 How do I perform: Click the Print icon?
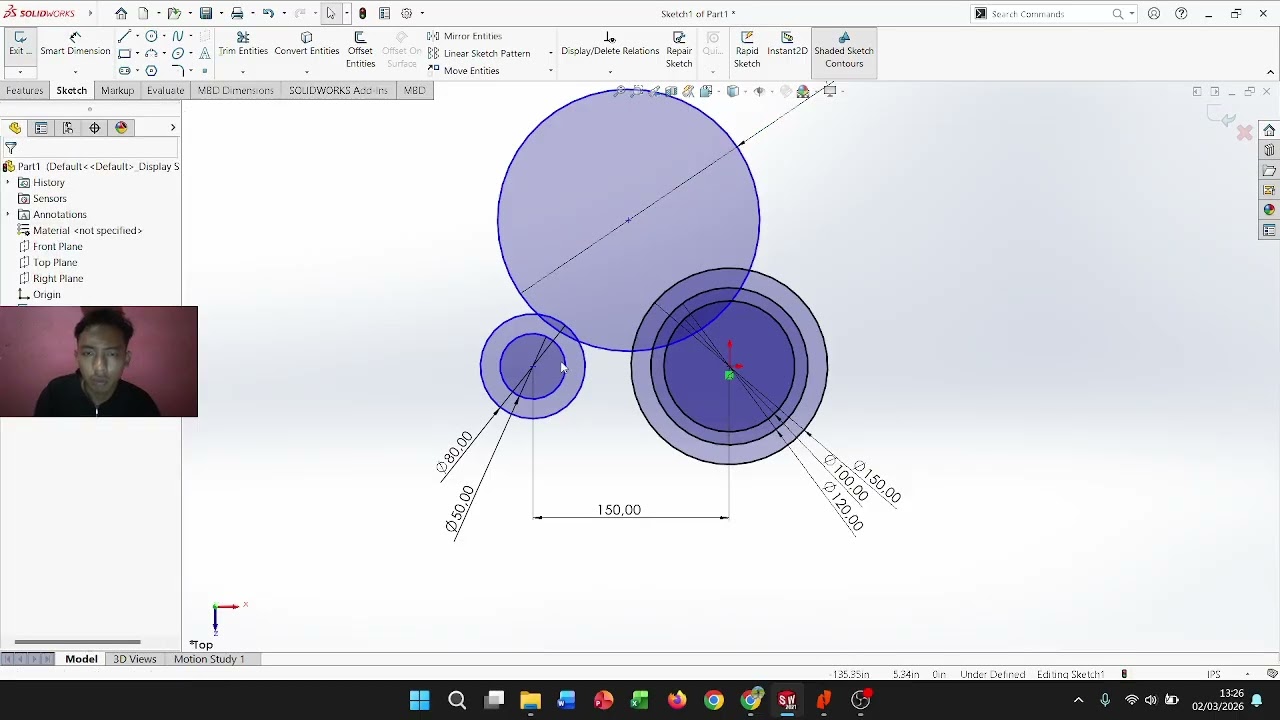[x=237, y=14]
